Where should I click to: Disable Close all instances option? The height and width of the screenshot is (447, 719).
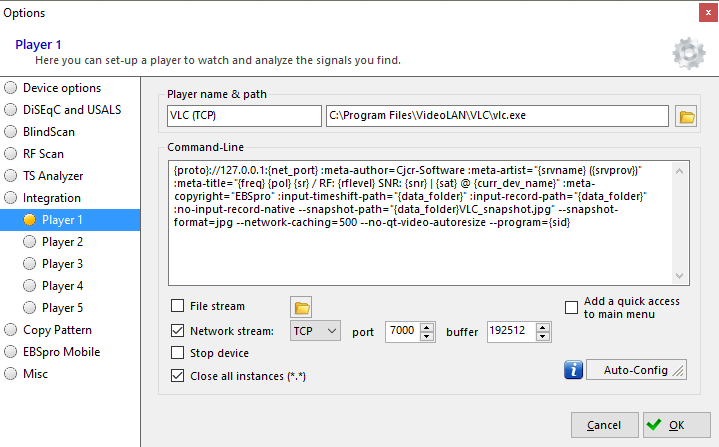point(178,376)
